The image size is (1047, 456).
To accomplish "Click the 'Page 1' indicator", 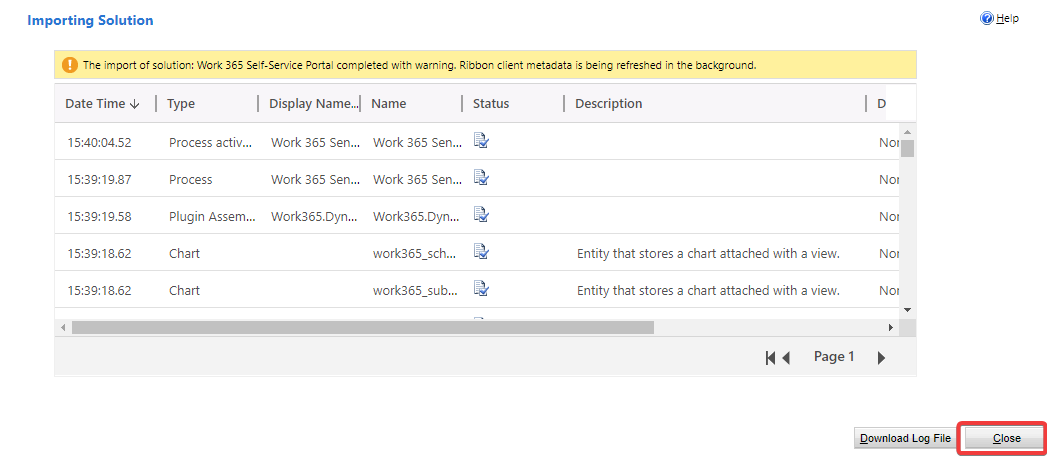I will (x=834, y=357).
